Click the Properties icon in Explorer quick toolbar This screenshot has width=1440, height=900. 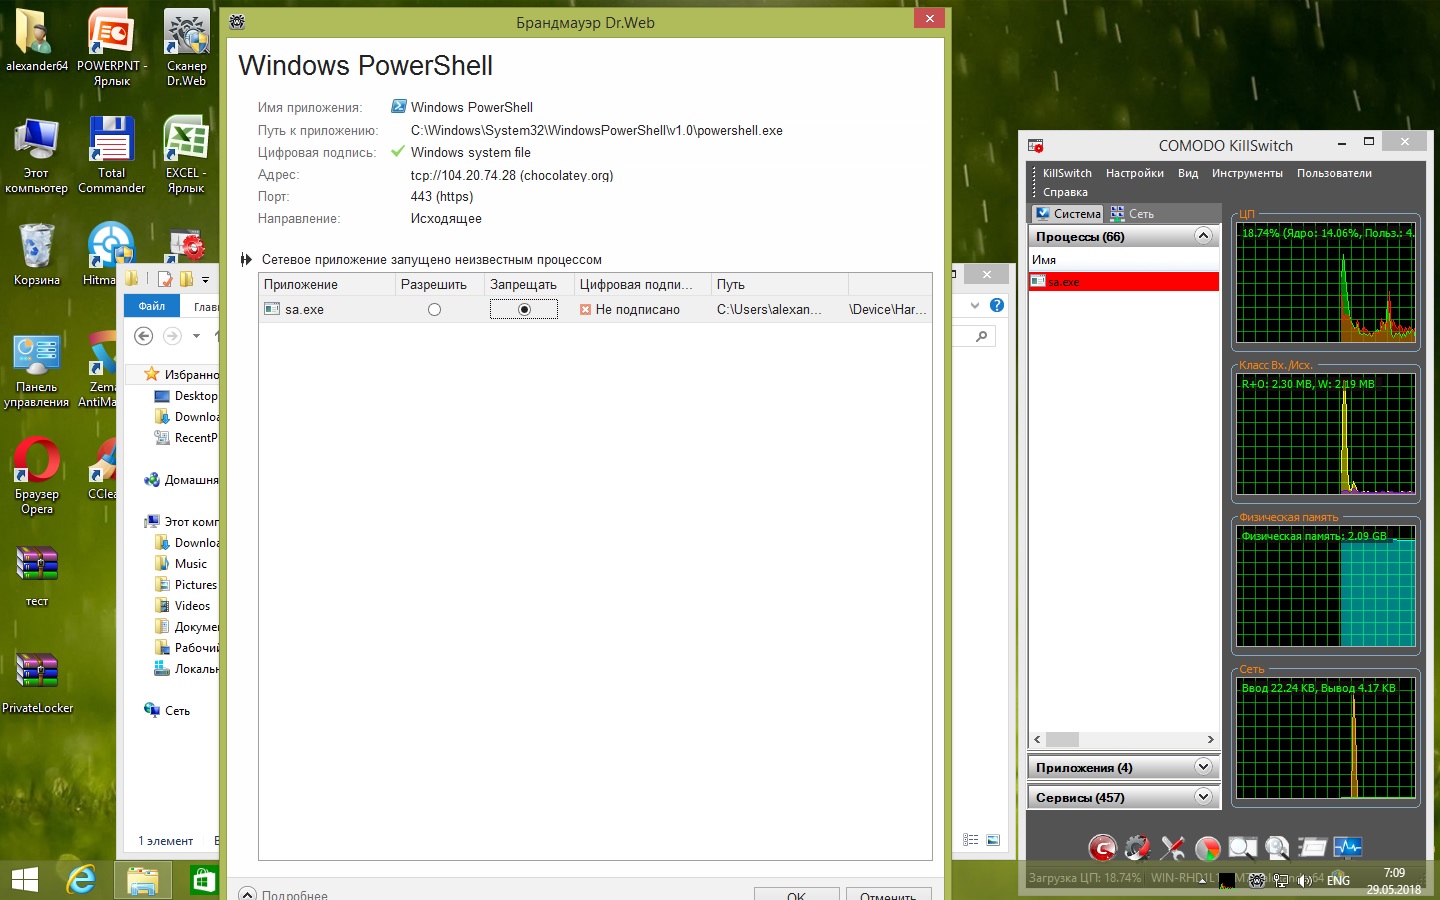click(165, 279)
